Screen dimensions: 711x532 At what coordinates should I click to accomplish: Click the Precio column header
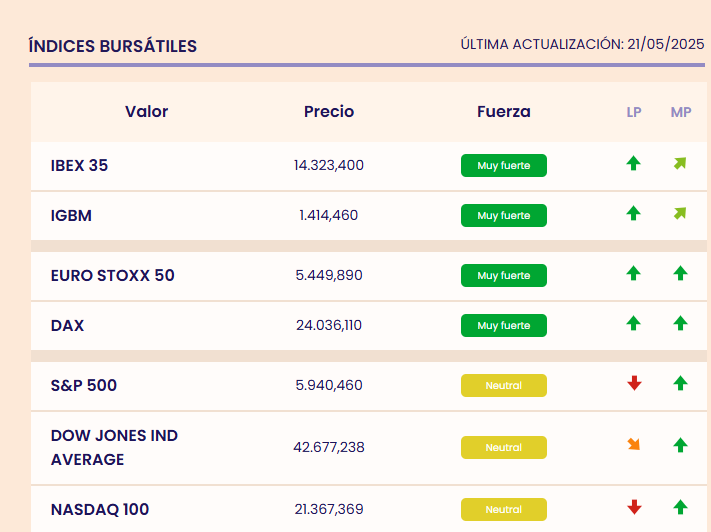pyautogui.click(x=329, y=112)
